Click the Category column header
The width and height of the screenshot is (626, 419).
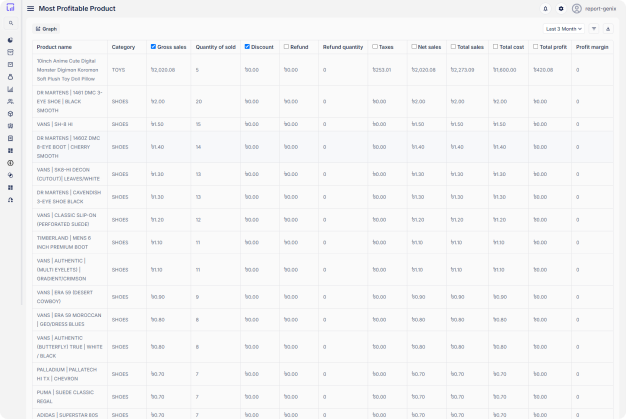coord(123,47)
